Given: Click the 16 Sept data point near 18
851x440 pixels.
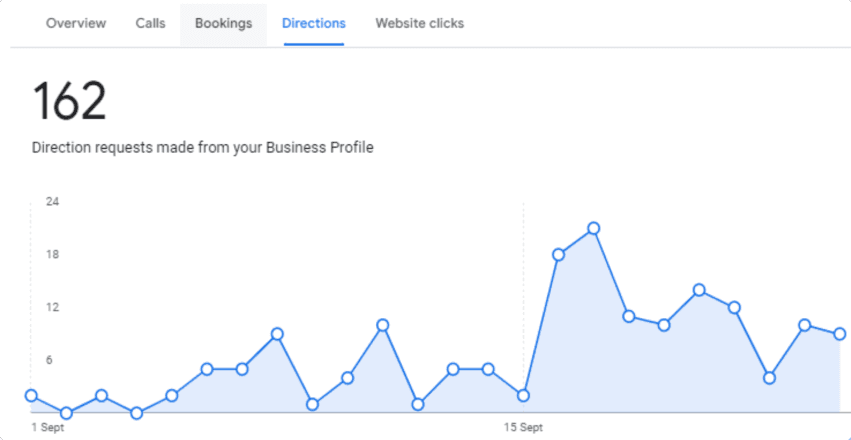Looking at the screenshot, I should (x=558, y=255).
